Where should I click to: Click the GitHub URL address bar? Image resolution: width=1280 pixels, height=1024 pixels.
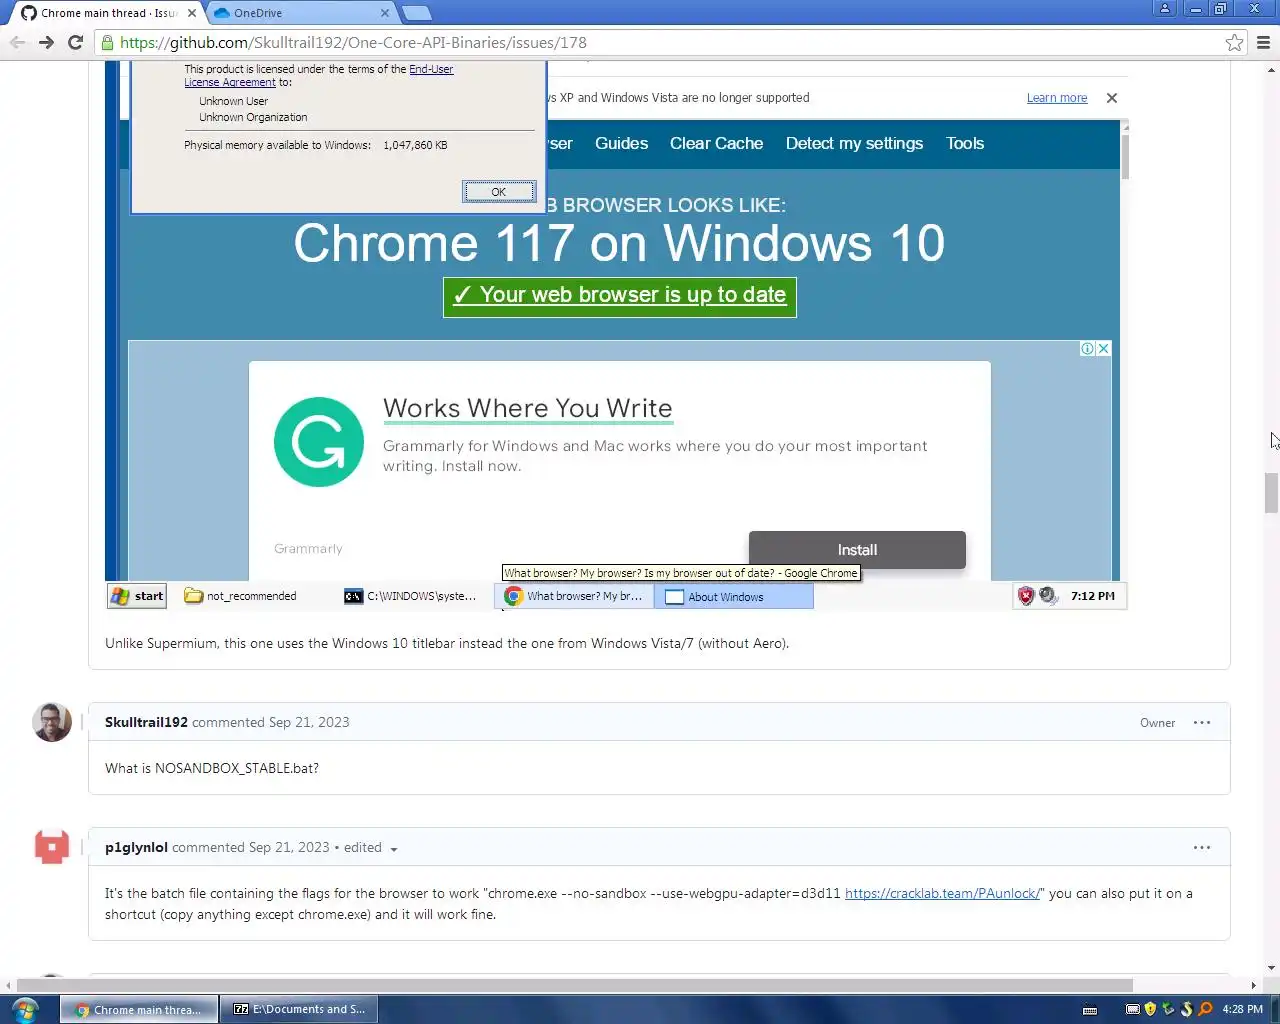(660, 42)
